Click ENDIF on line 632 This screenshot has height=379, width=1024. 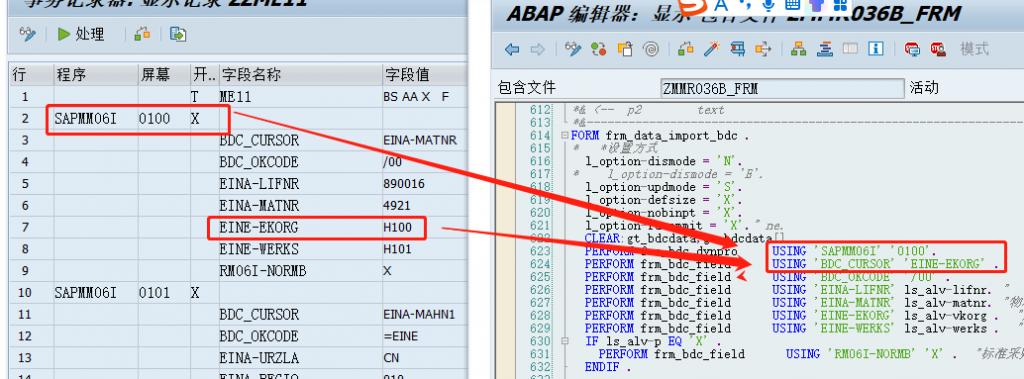[x=603, y=367]
